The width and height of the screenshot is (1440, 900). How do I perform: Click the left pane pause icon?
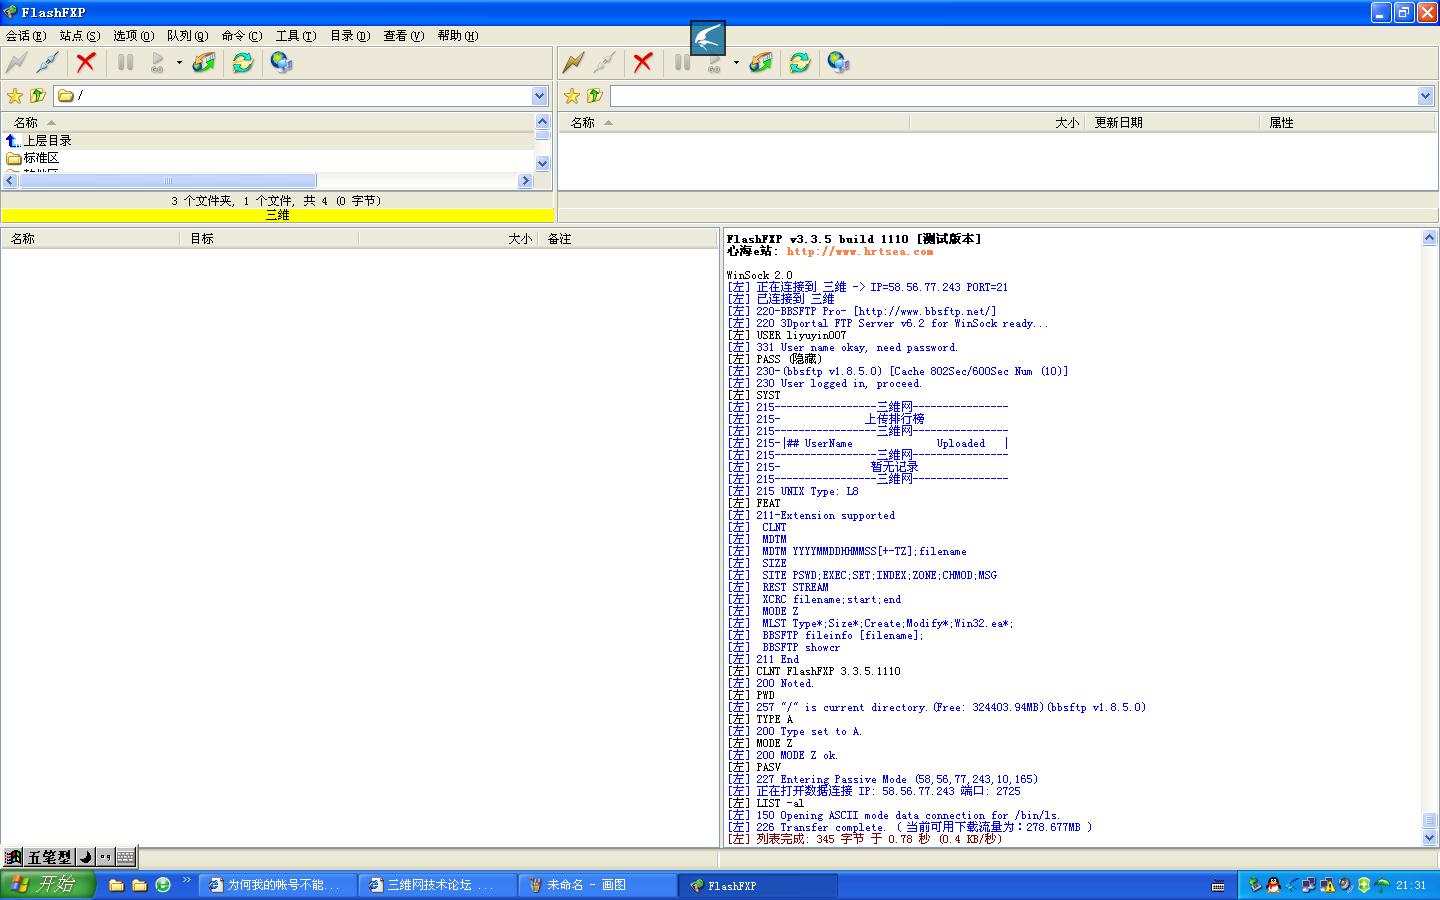click(125, 63)
